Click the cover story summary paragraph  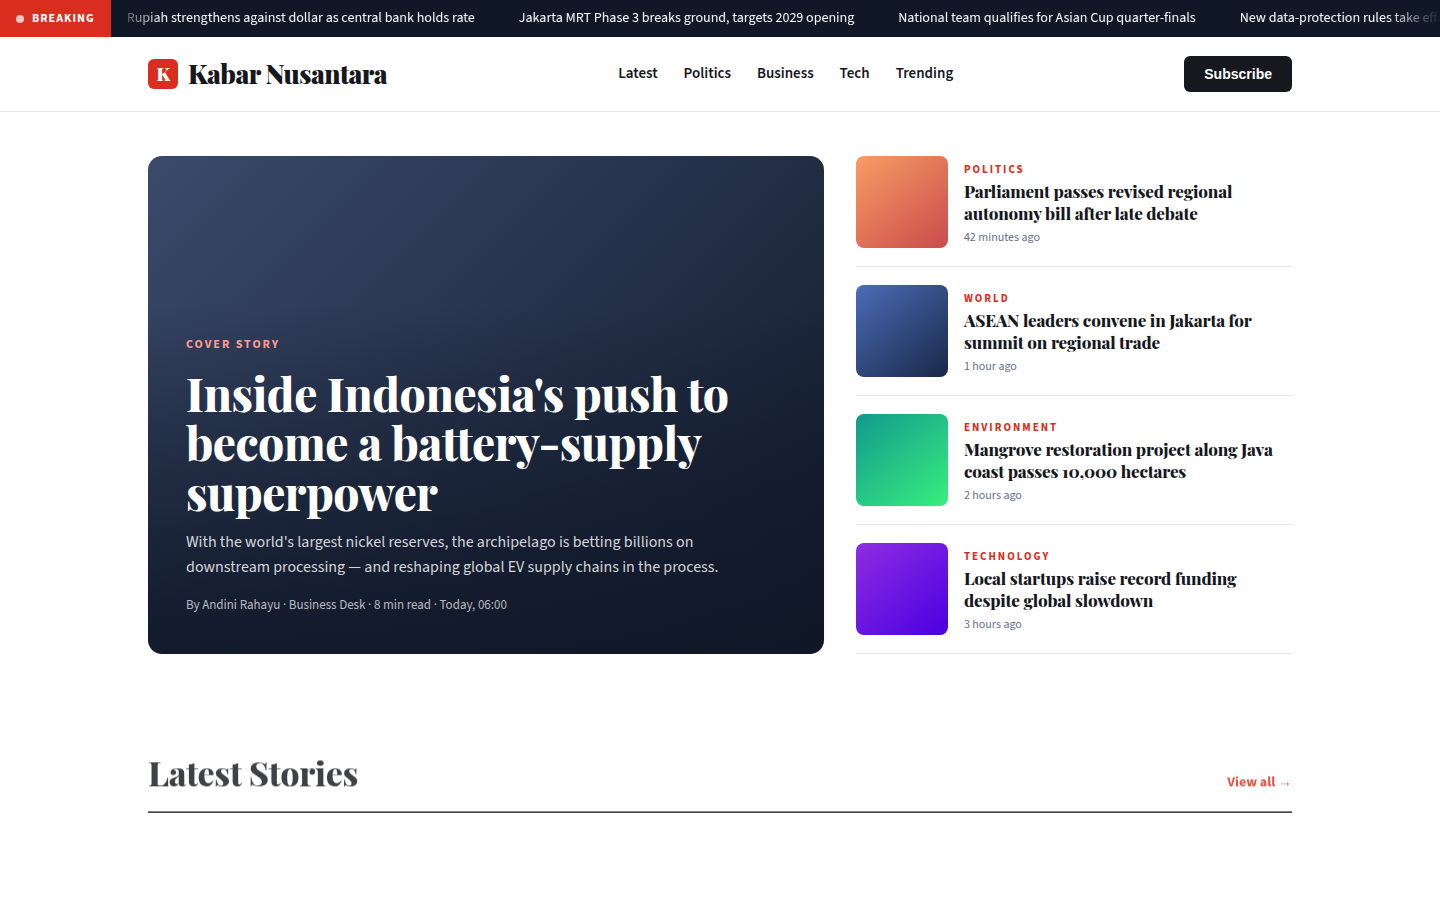(x=452, y=554)
